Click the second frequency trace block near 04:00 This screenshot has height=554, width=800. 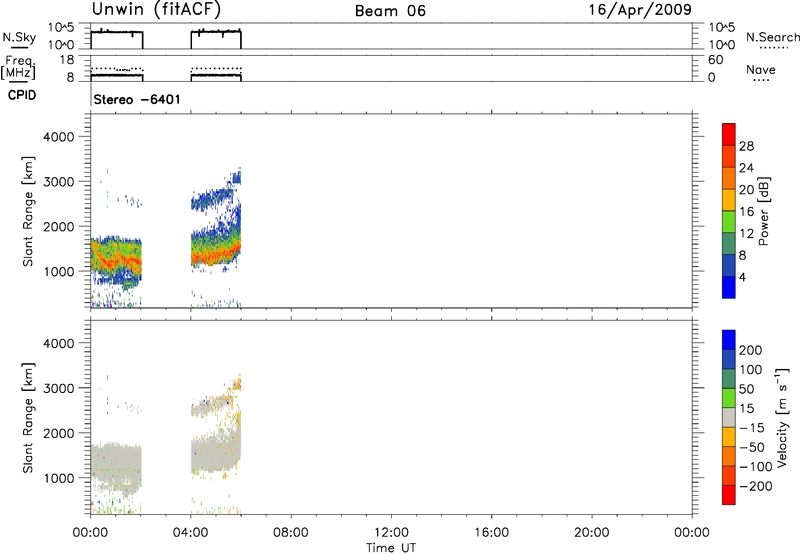(x=216, y=74)
